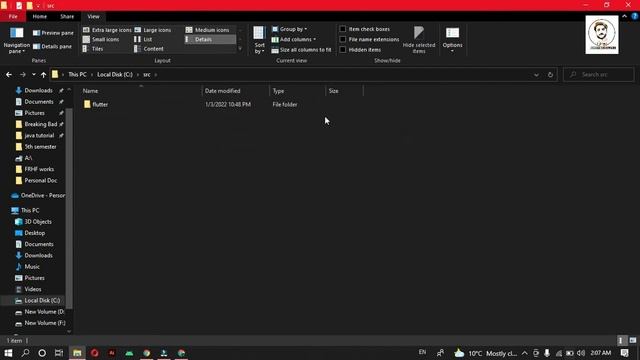The height and width of the screenshot is (360, 640).
Task: Enable Item check boxes
Action: coord(343,29)
